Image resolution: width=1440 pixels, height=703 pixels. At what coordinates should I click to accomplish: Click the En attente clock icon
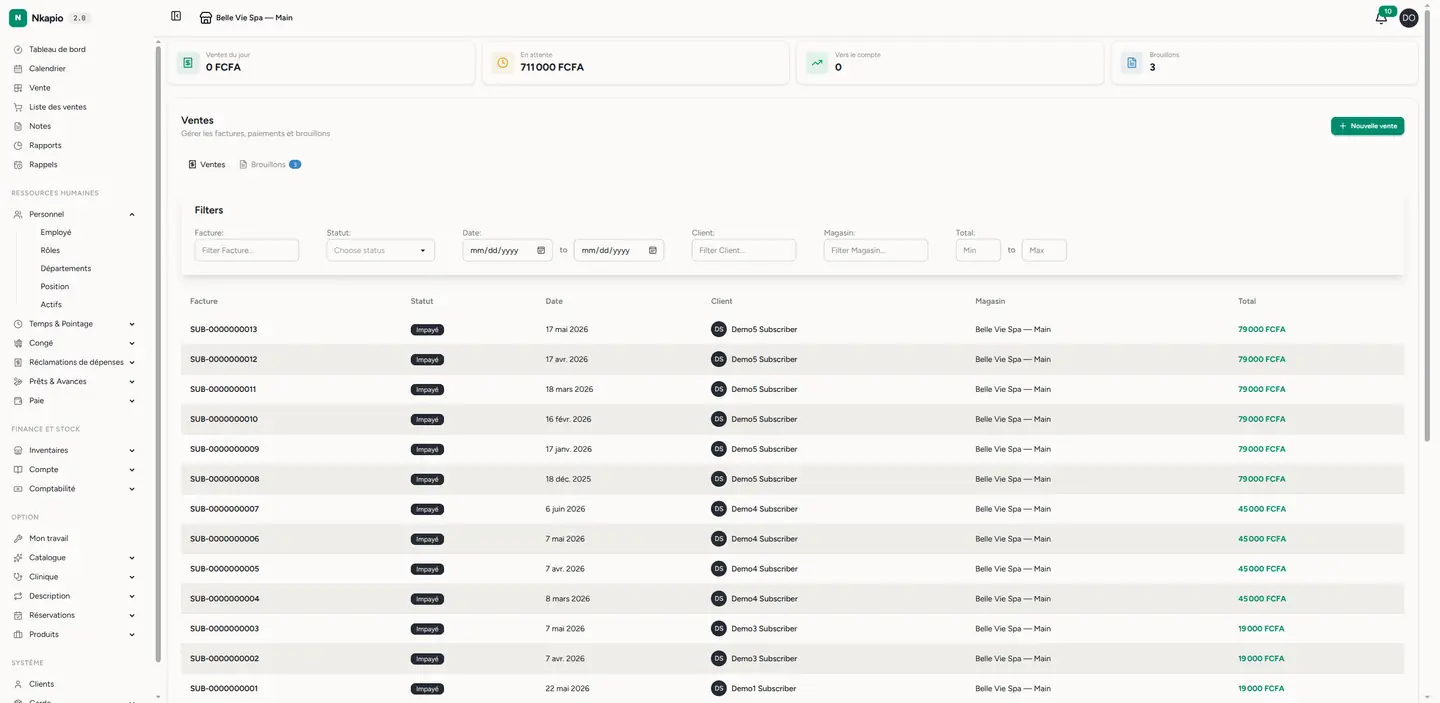tap(502, 63)
